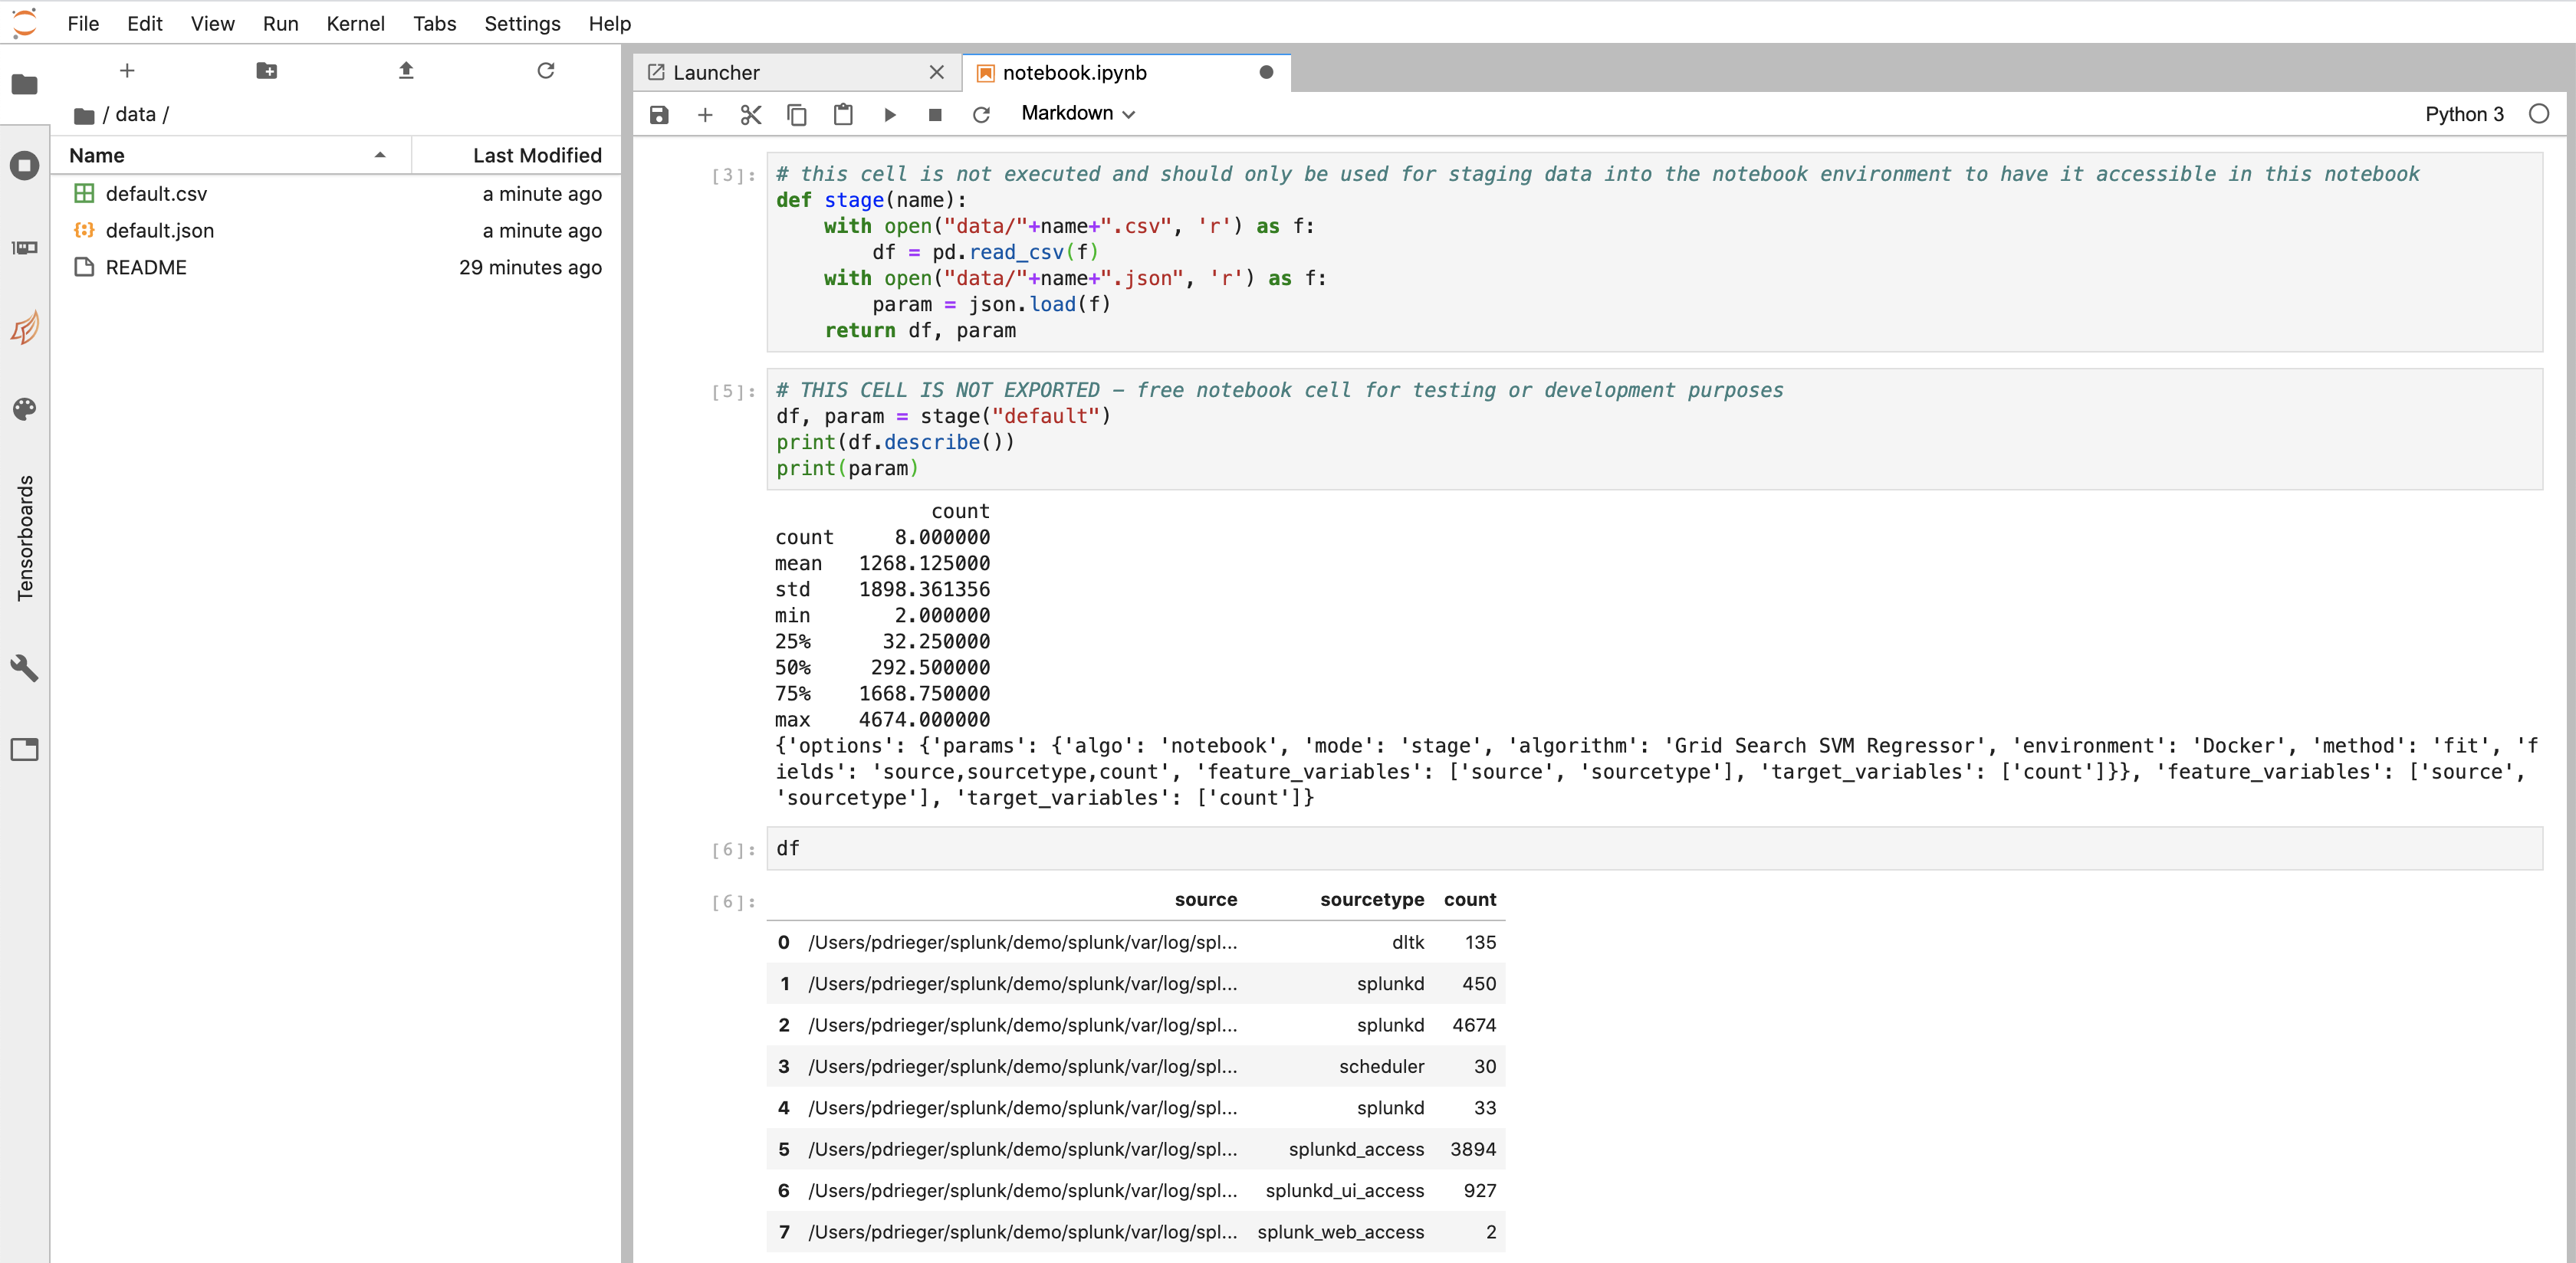Open the Help menu

coord(609,23)
